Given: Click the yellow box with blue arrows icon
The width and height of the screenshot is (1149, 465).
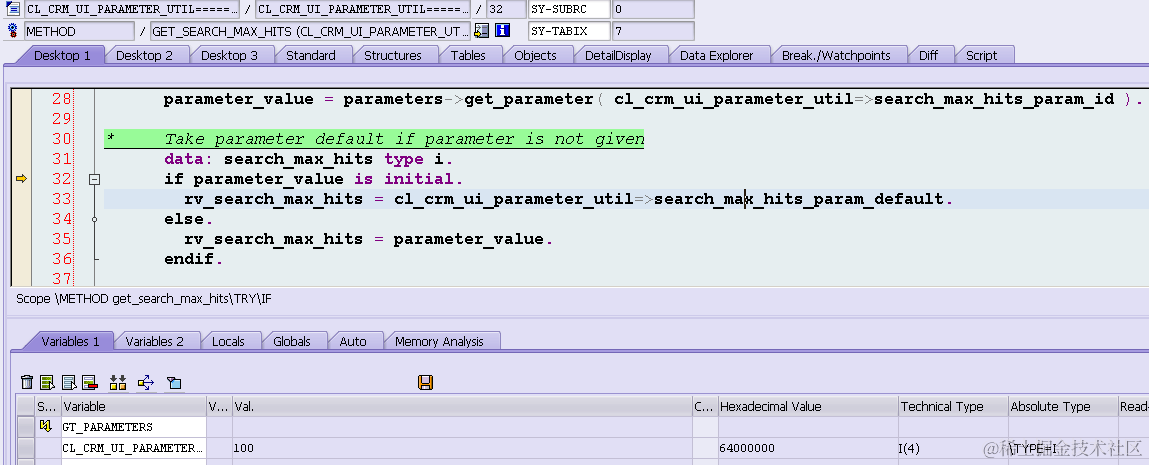Looking at the screenshot, I should point(146,382).
